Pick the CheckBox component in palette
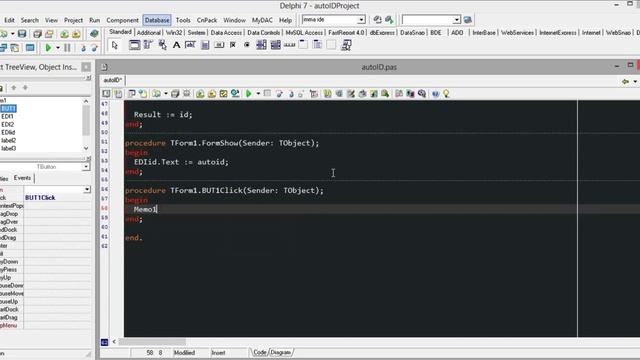The height and width of the screenshot is (360, 640). [x=233, y=45]
